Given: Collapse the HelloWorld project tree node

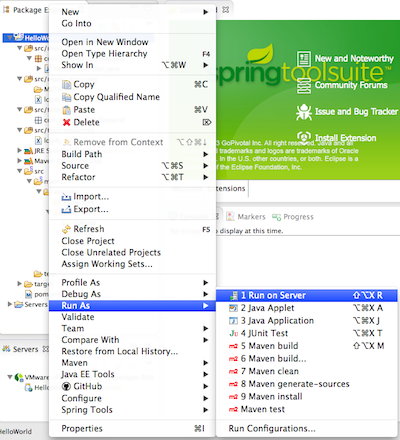Looking at the screenshot, I should point(10,38).
